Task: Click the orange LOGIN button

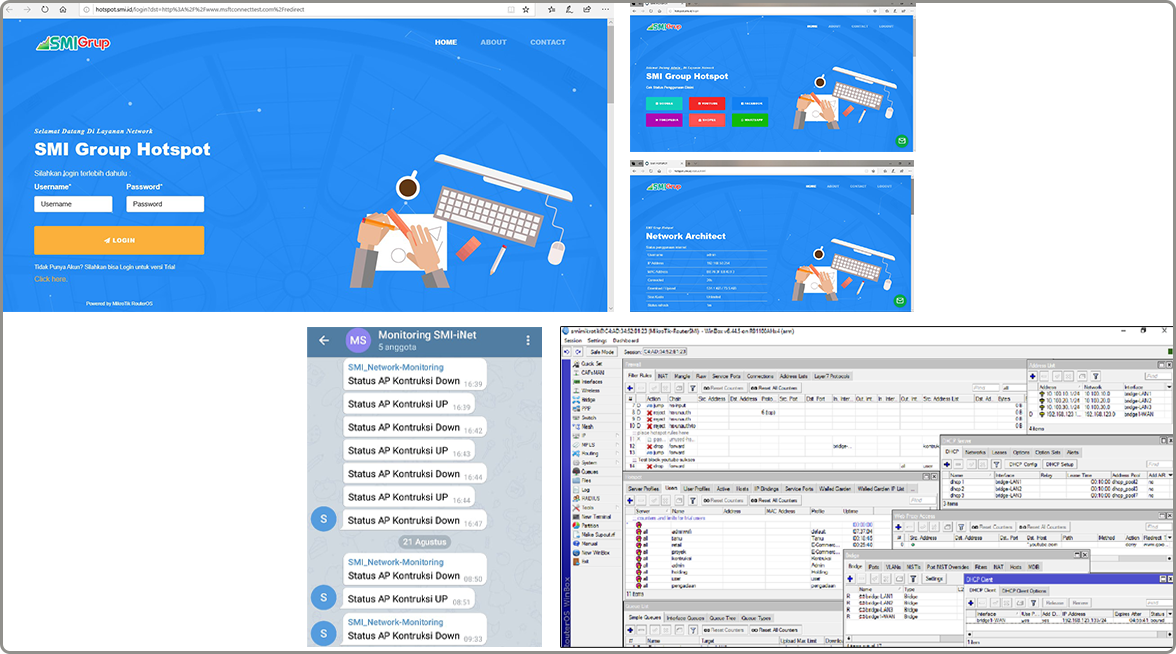Action: [118, 240]
